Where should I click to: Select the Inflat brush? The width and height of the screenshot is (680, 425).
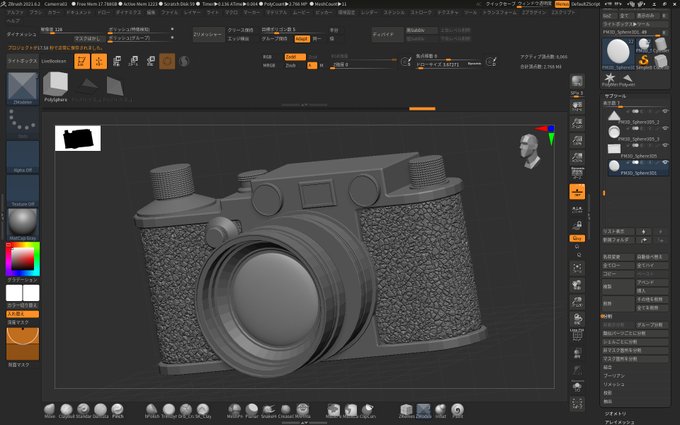tap(441, 409)
